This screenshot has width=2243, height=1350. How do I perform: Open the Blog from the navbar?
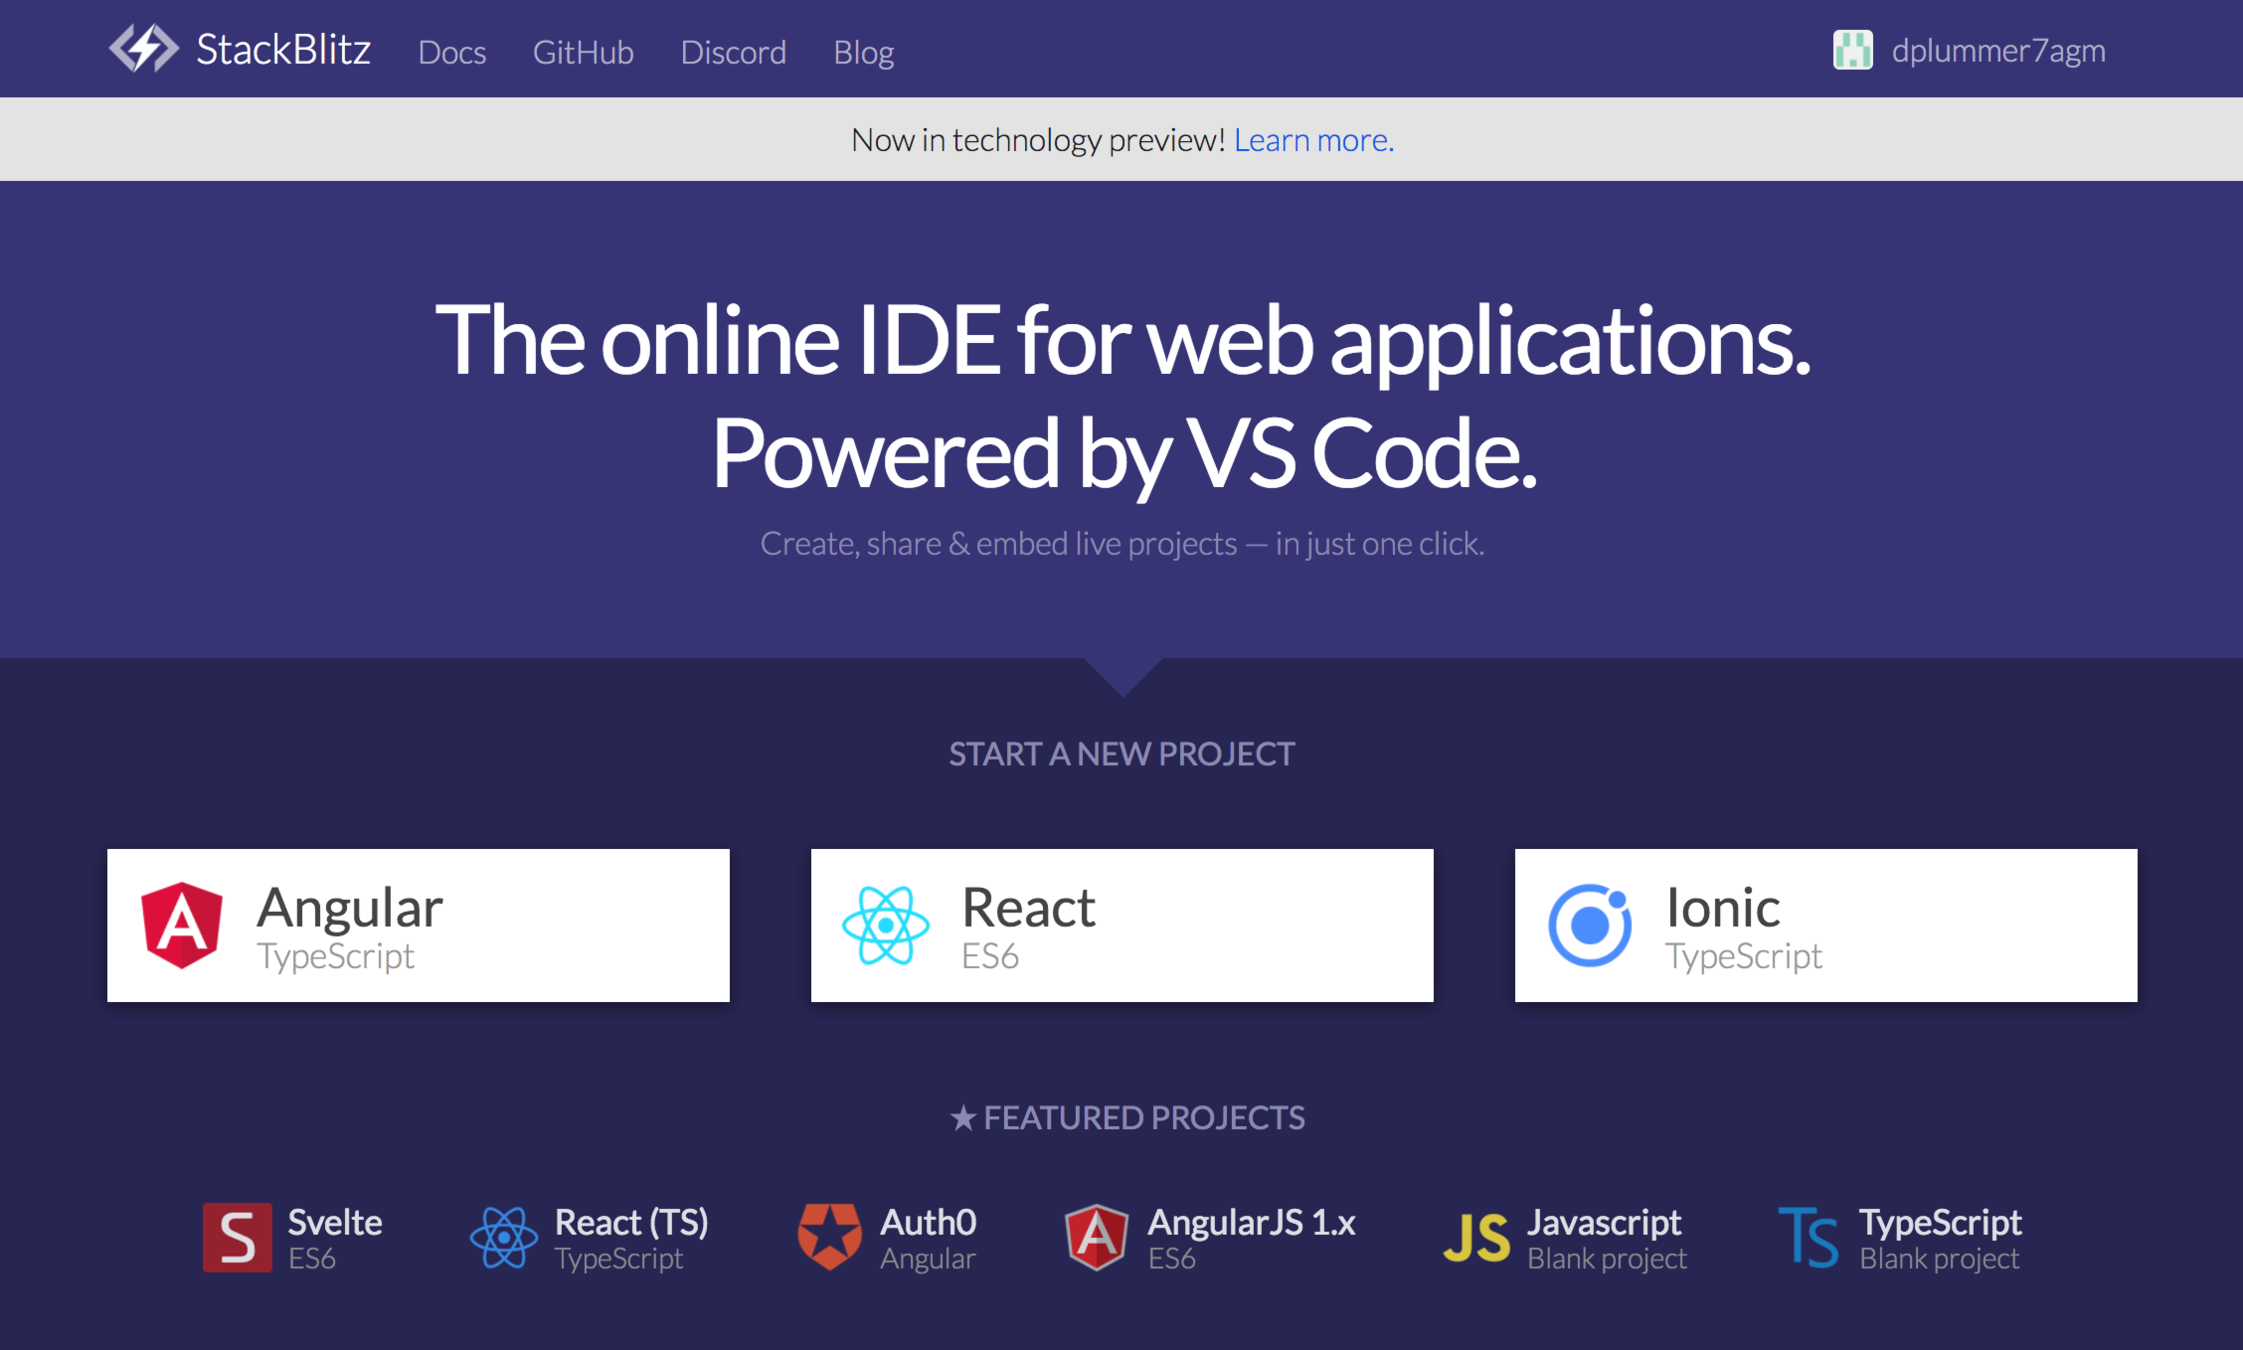click(x=863, y=52)
